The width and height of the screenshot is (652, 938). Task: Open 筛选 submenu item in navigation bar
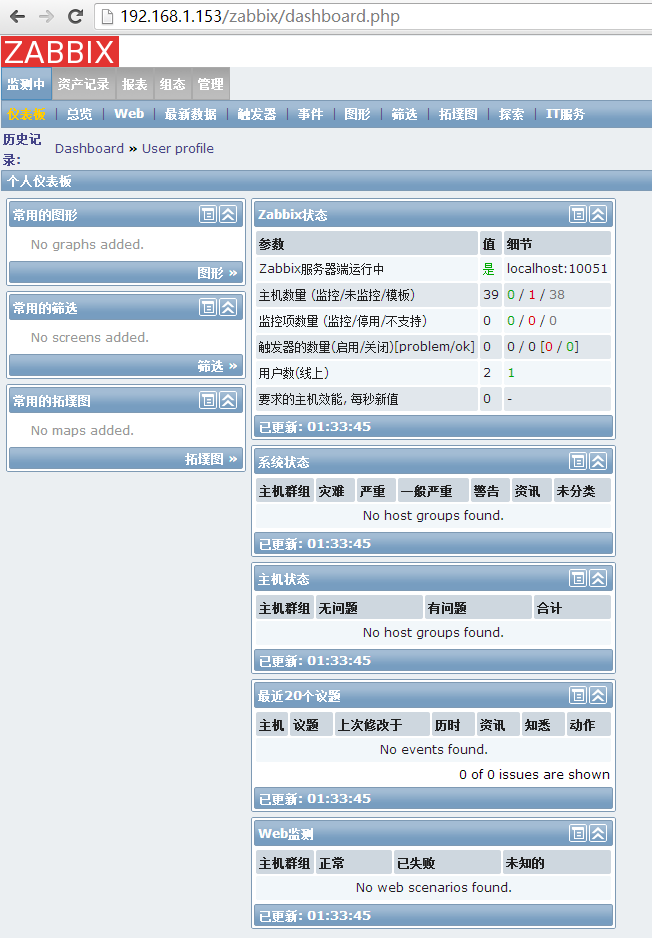(x=404, y=114)
